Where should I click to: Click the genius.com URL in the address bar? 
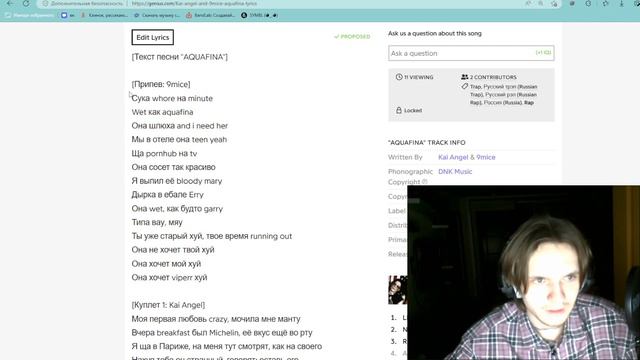click(x=194, y=3)
